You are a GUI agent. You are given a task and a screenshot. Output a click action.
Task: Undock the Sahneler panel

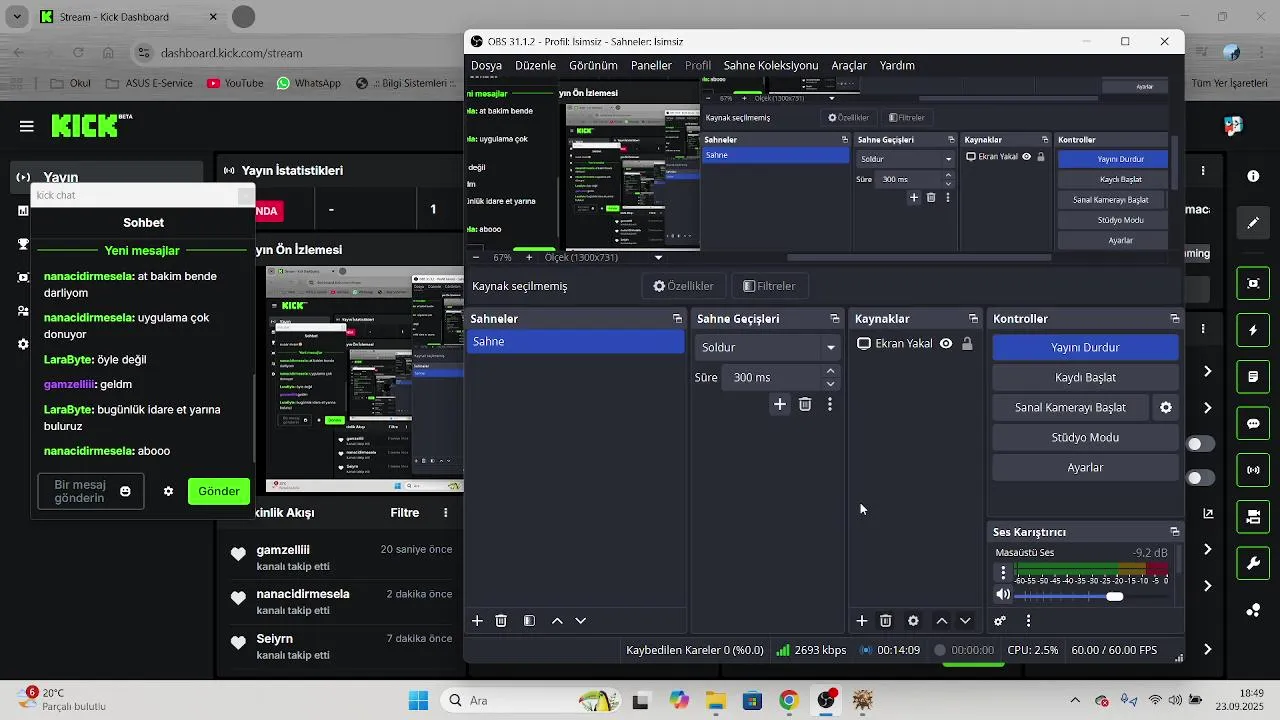click(677, 319)
